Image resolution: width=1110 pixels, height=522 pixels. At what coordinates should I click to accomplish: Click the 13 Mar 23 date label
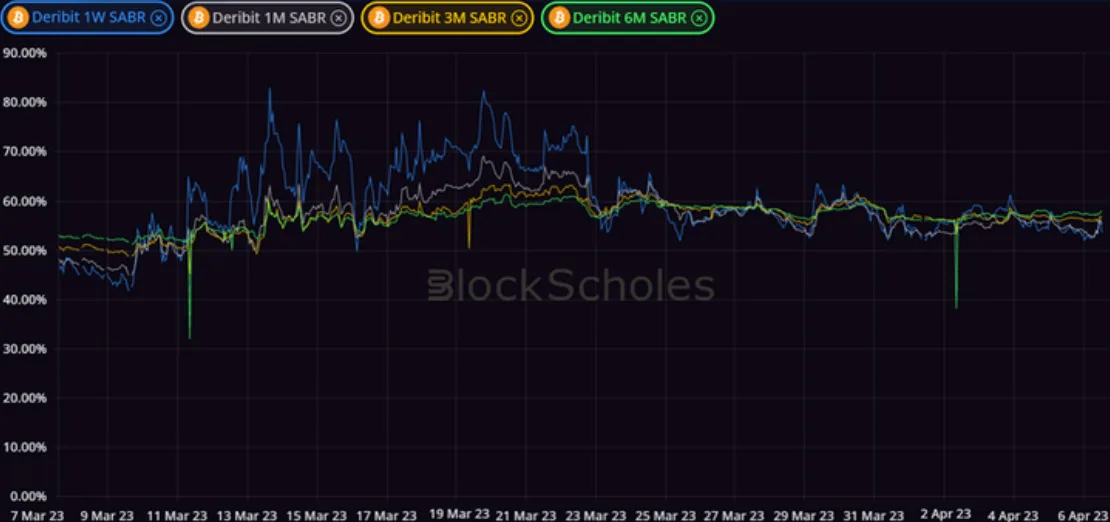(x=246, y=515)
